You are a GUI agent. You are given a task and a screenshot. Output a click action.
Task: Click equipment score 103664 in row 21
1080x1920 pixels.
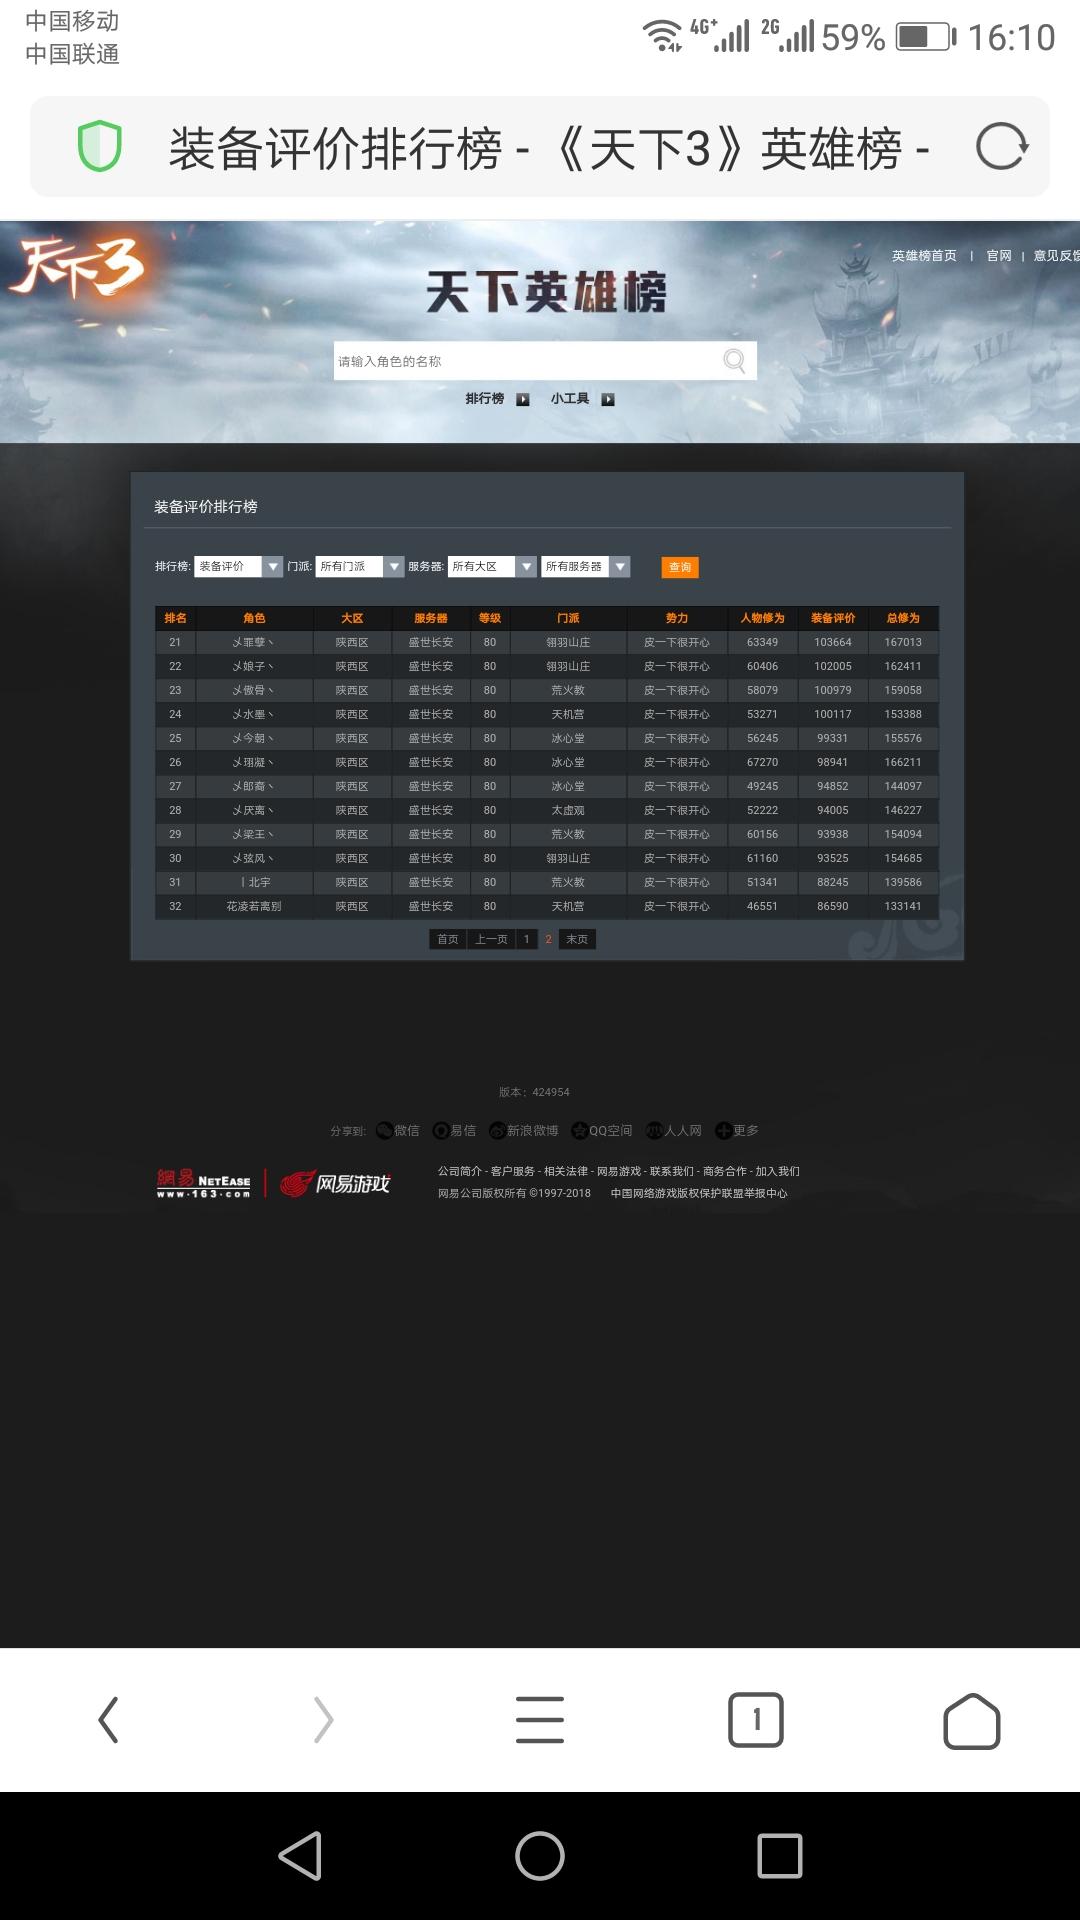point(833,642)
